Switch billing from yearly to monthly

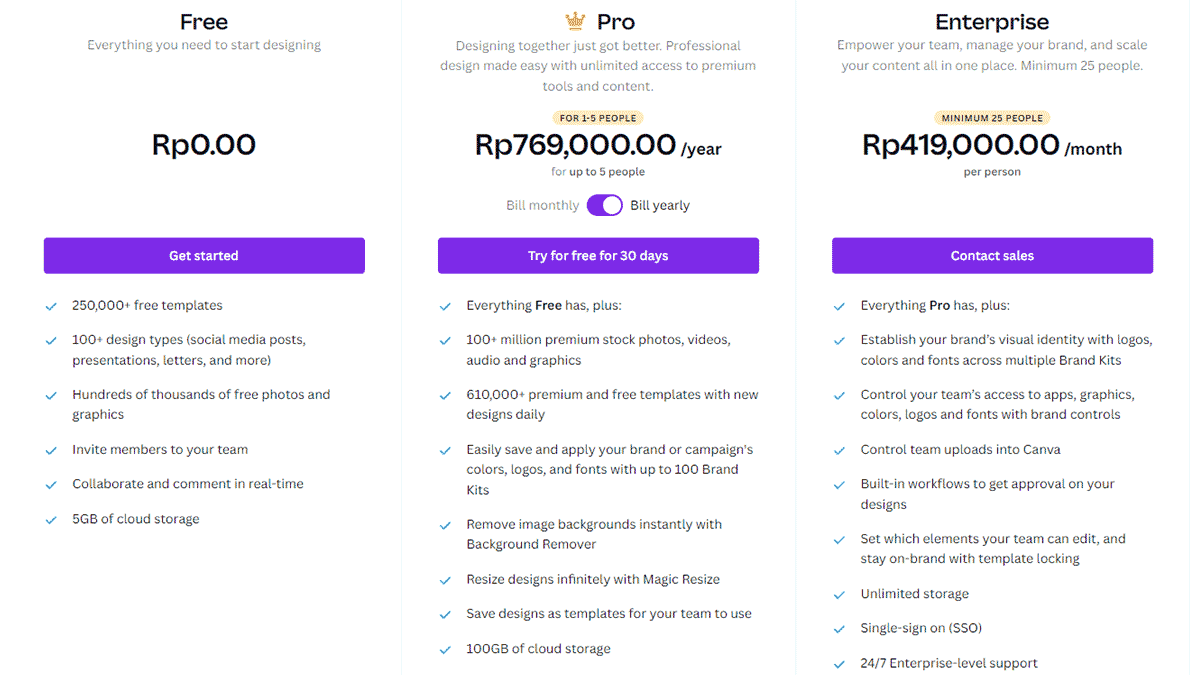[x=605, y=205]
